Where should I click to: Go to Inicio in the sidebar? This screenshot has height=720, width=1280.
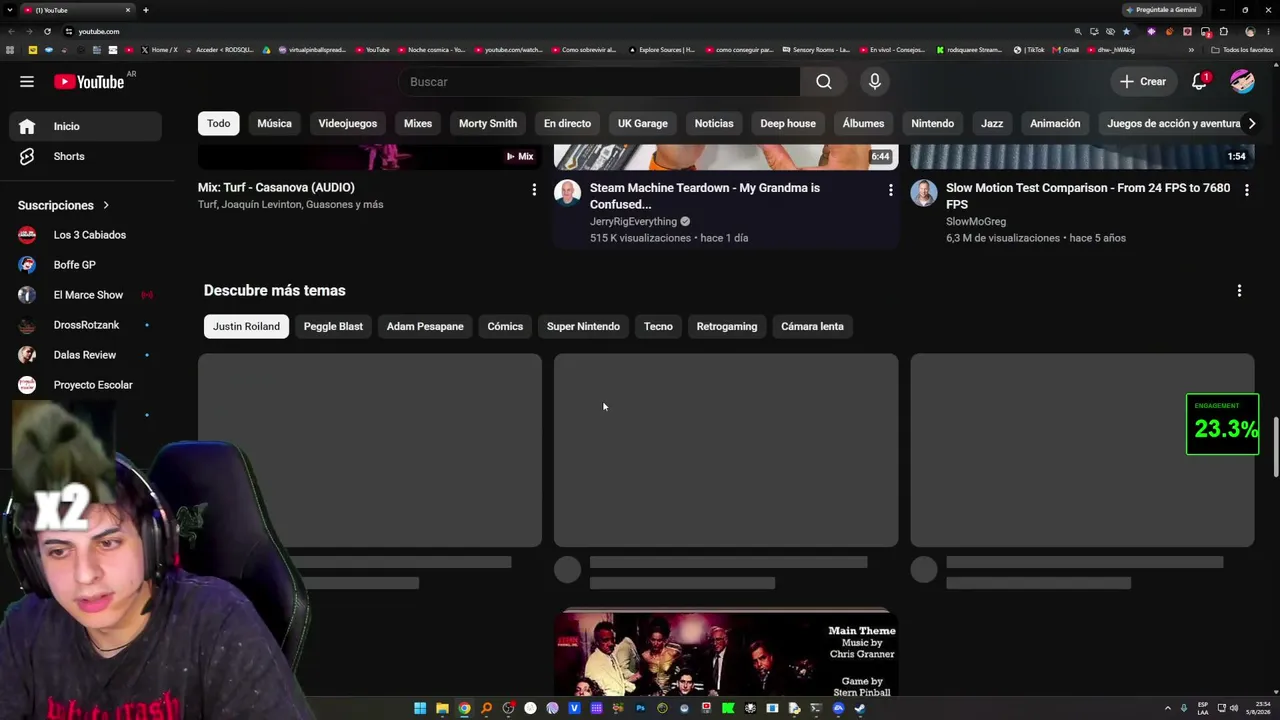tap(86, 127)
